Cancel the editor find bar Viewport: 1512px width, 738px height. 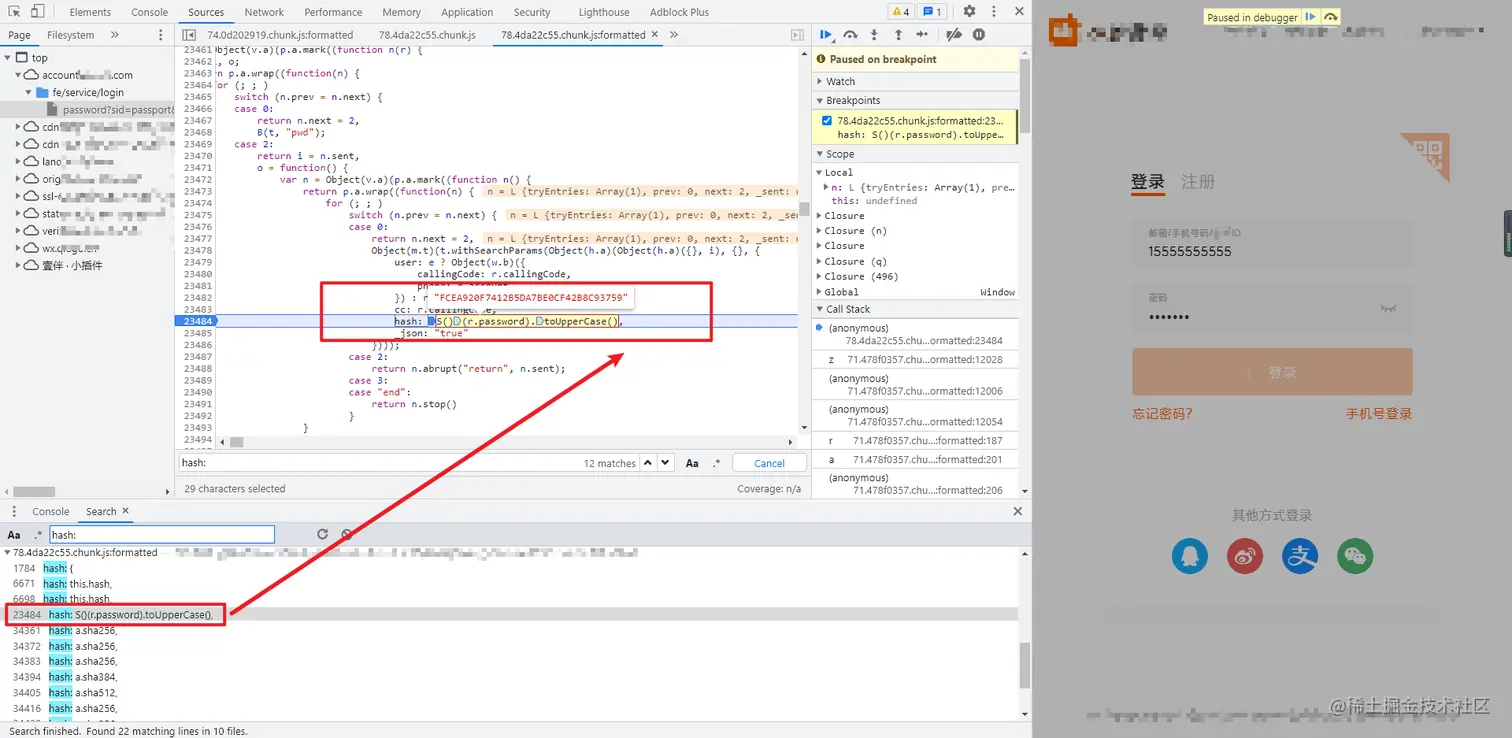(x=769, y=463)
